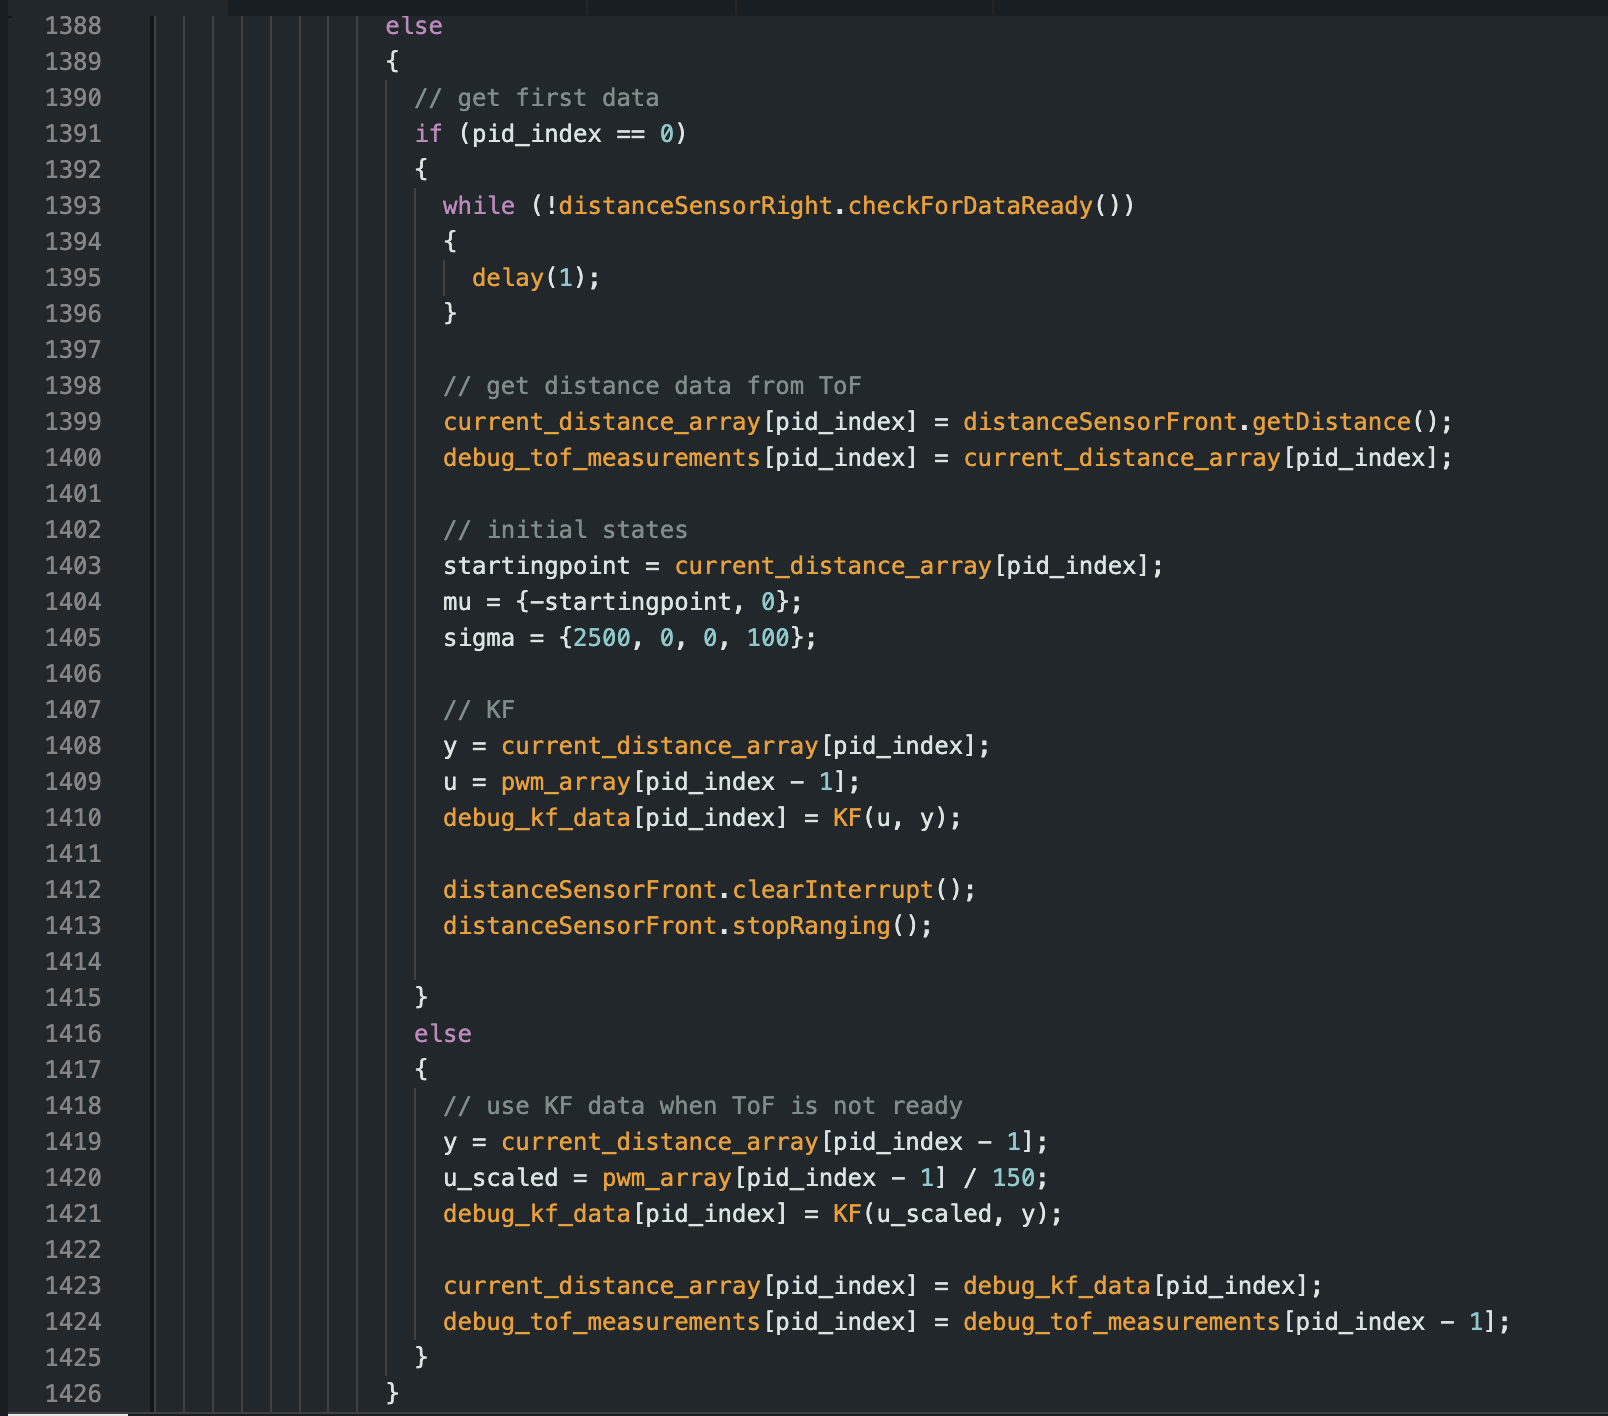
Task: Click 'mu' variable on line 1404
Action: [457, 602]
